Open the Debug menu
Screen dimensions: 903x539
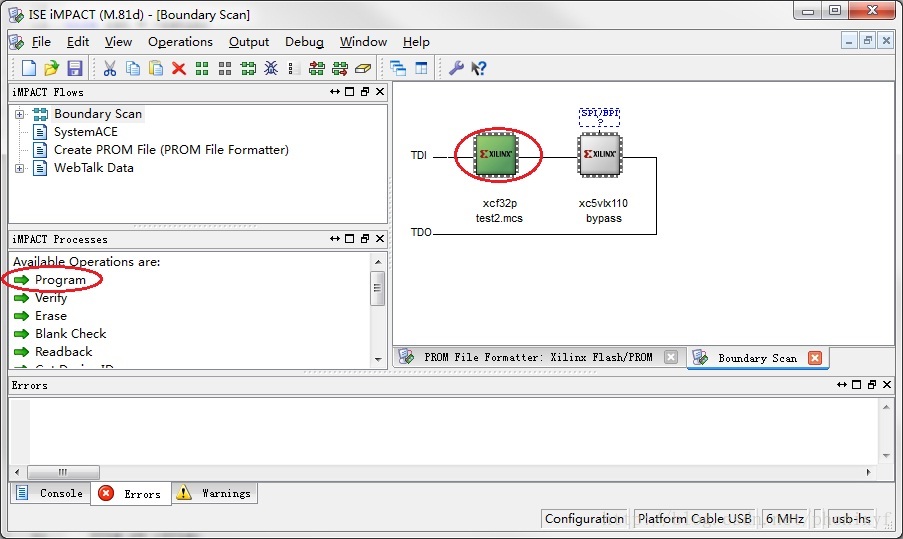[x=304, y=41]
